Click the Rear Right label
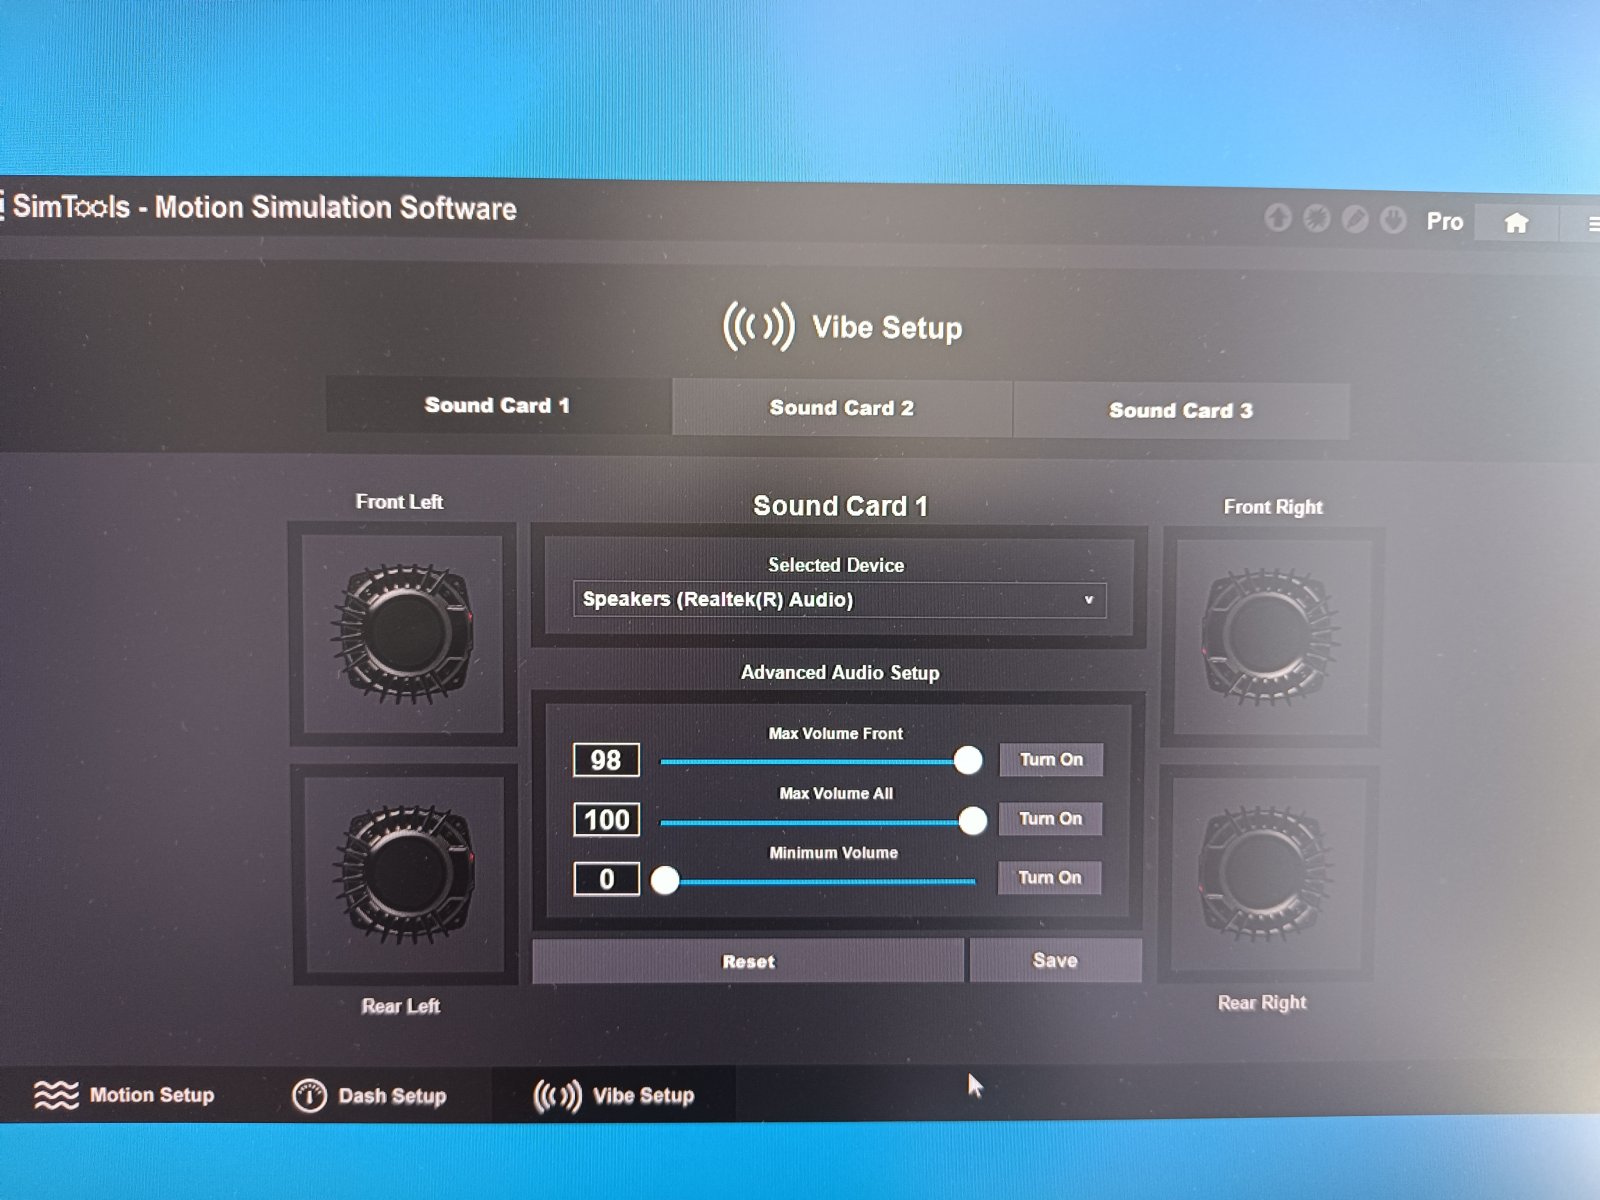This screenshot has width=1600, height=1200. coord(1262,1002)
